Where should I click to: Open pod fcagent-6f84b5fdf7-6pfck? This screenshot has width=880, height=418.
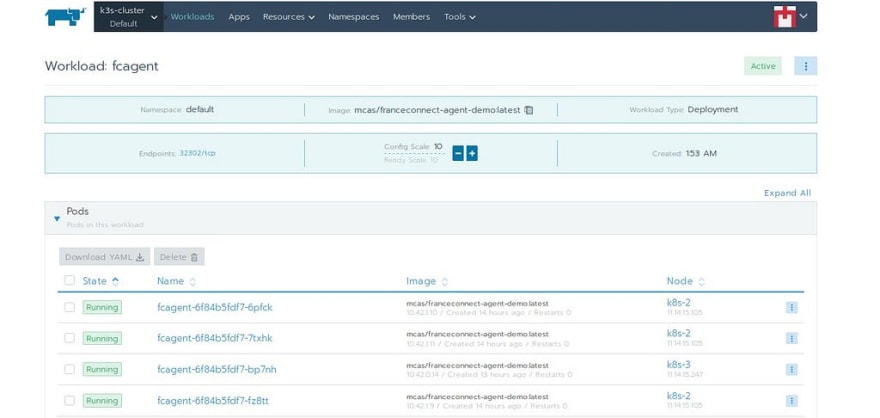215,307
